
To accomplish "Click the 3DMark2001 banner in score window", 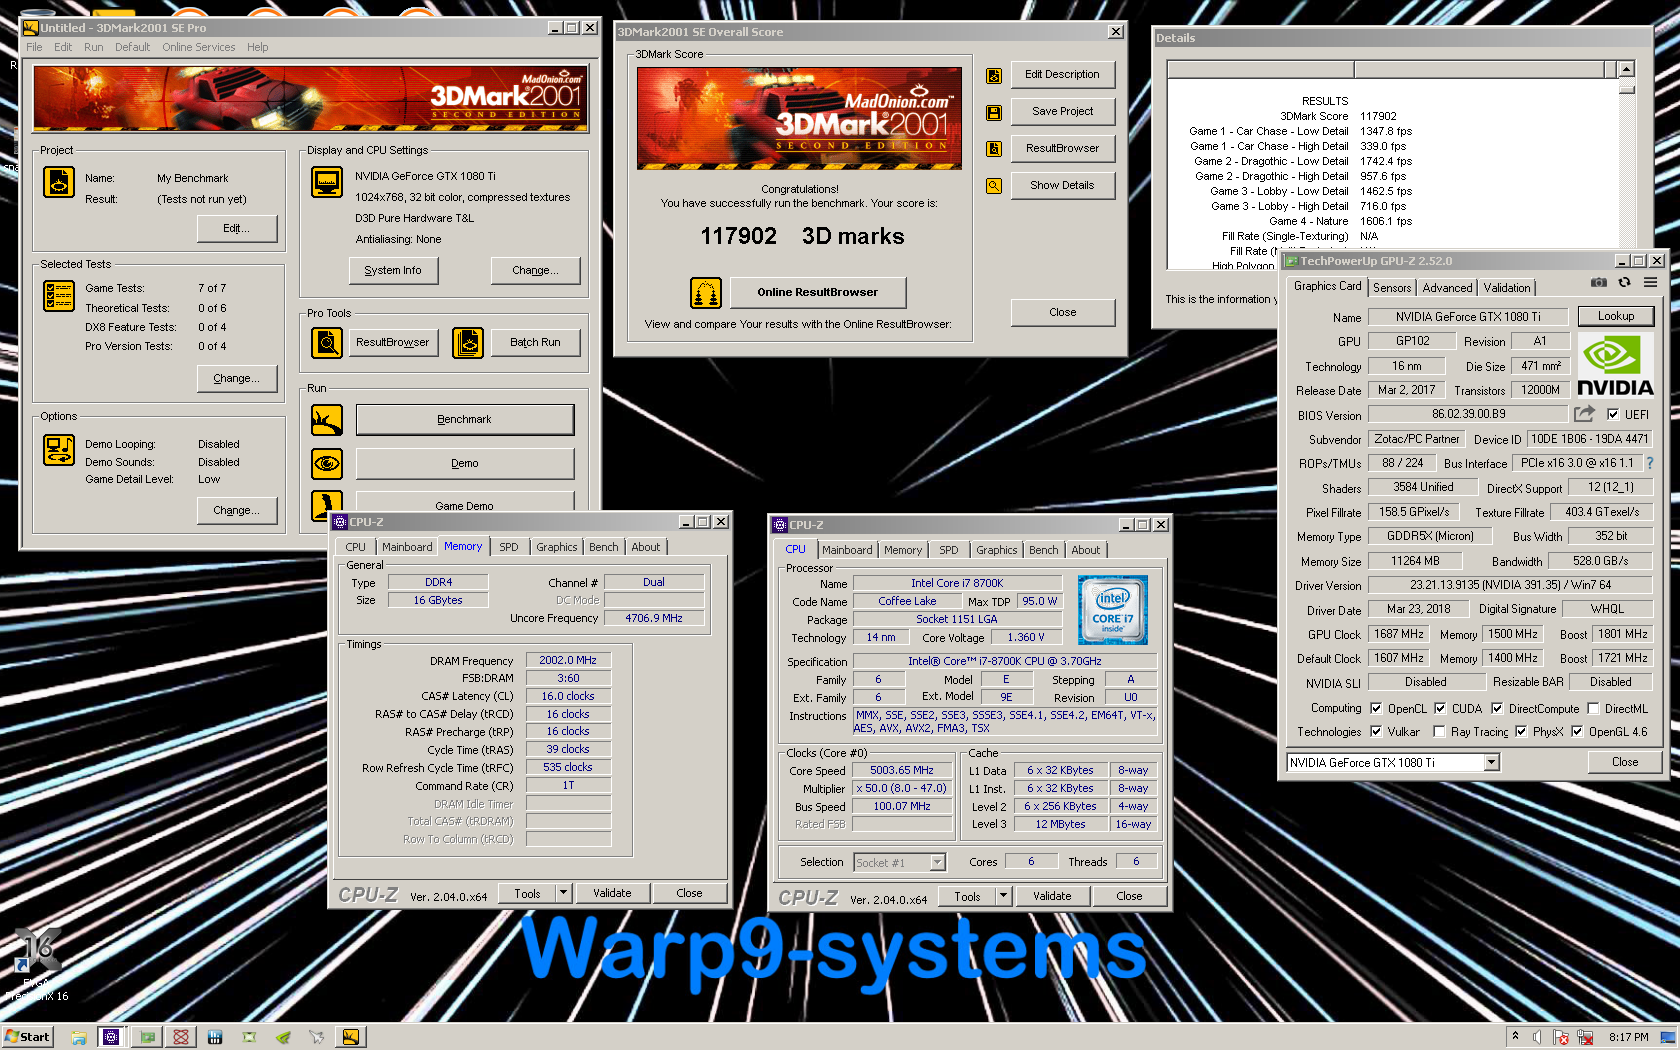I will (x=799, y=118).
